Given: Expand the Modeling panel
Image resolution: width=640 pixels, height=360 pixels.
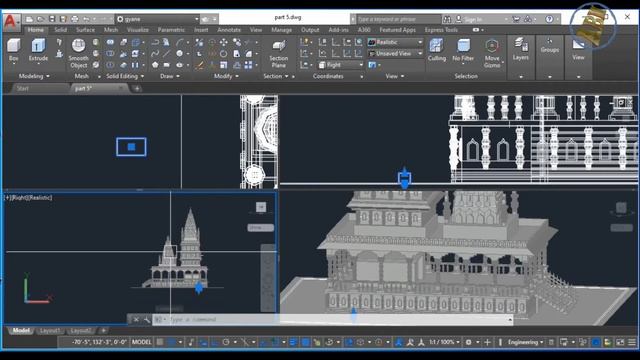Looking at the screenshot, I should [x=34, y=76].
